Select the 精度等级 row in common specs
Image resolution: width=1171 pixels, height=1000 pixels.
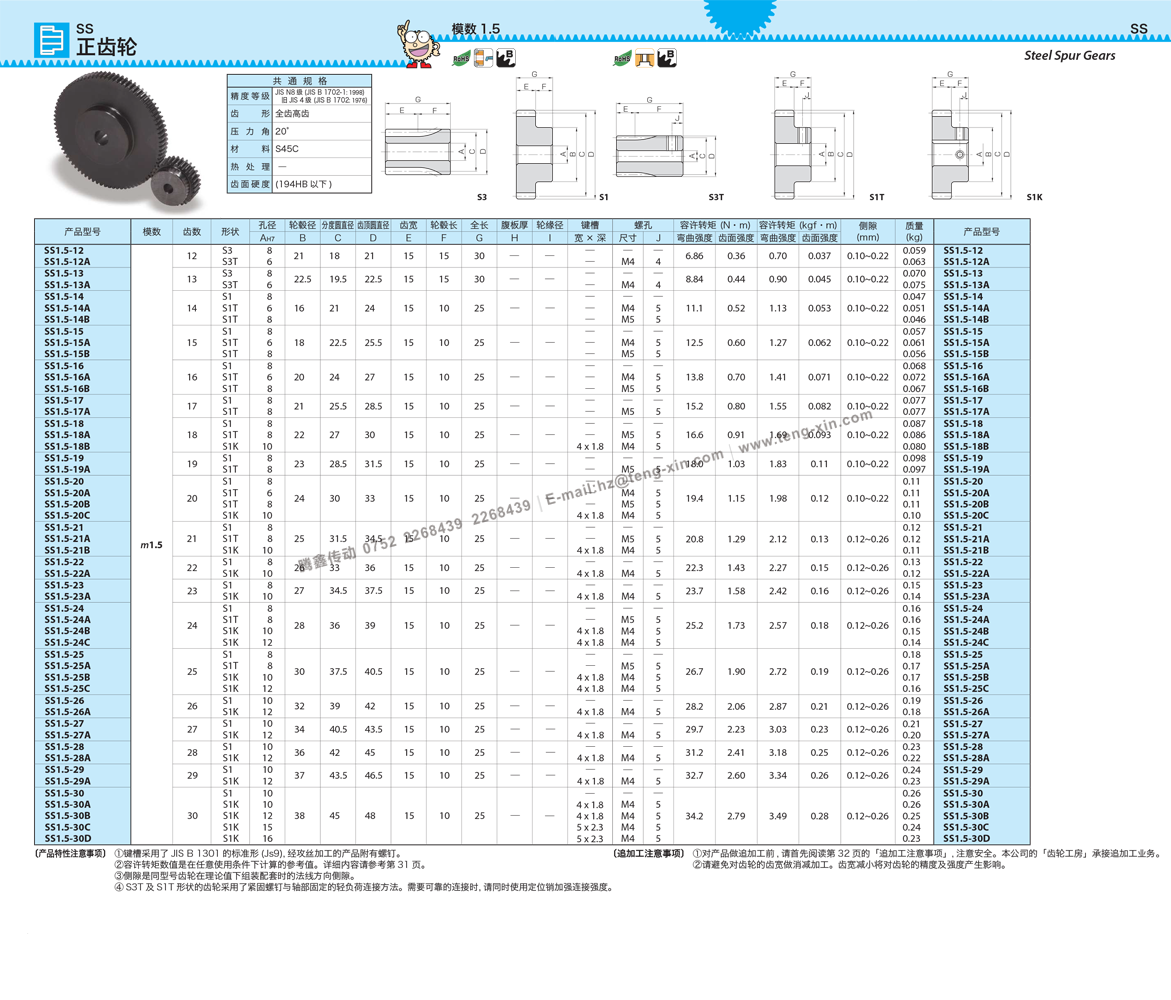tap(250, 97)
